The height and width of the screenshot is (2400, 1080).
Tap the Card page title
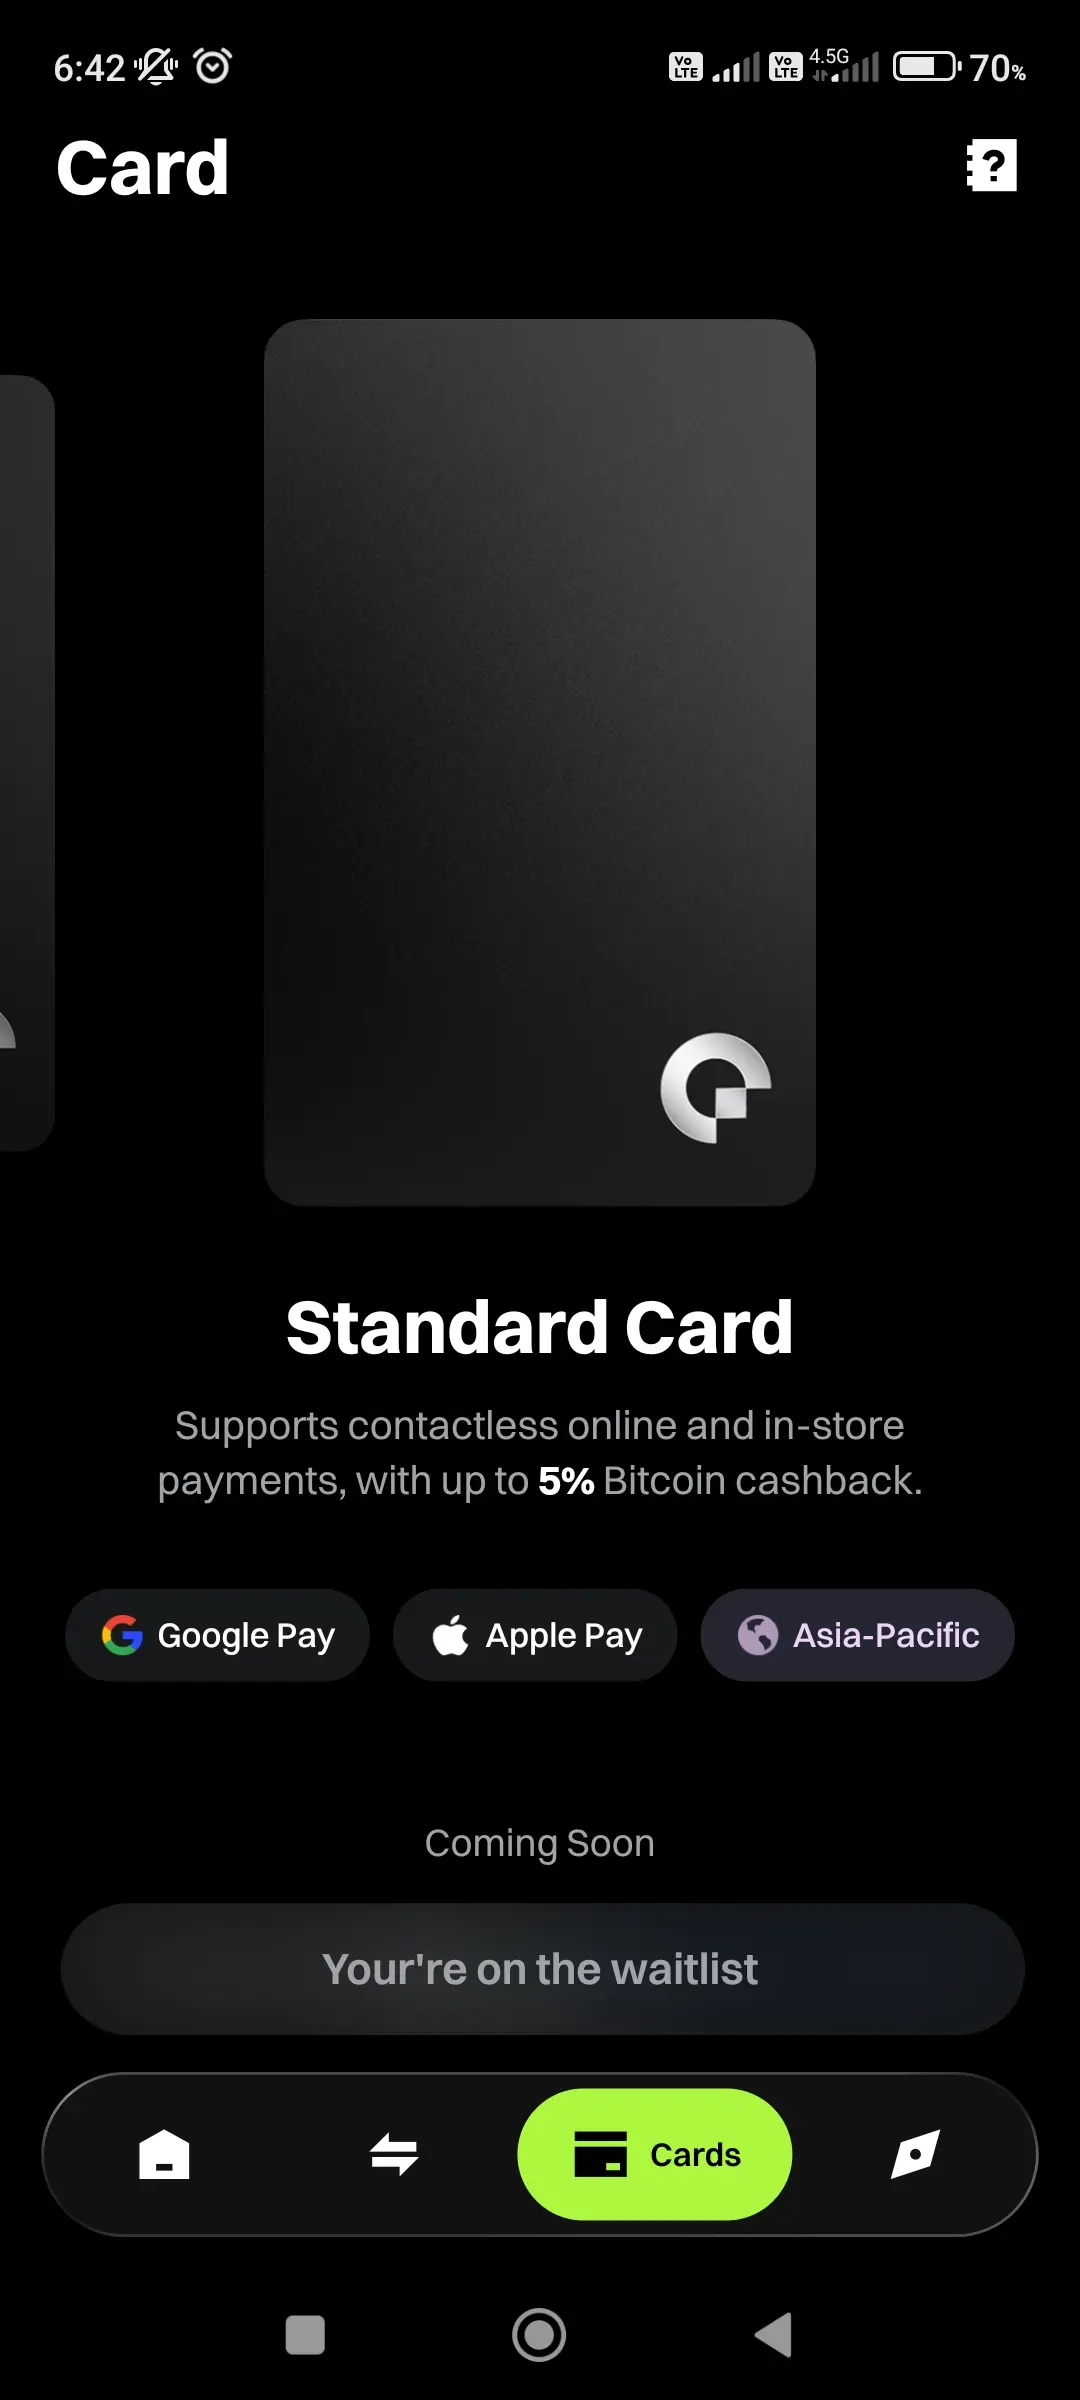click(x=143, y=167)
